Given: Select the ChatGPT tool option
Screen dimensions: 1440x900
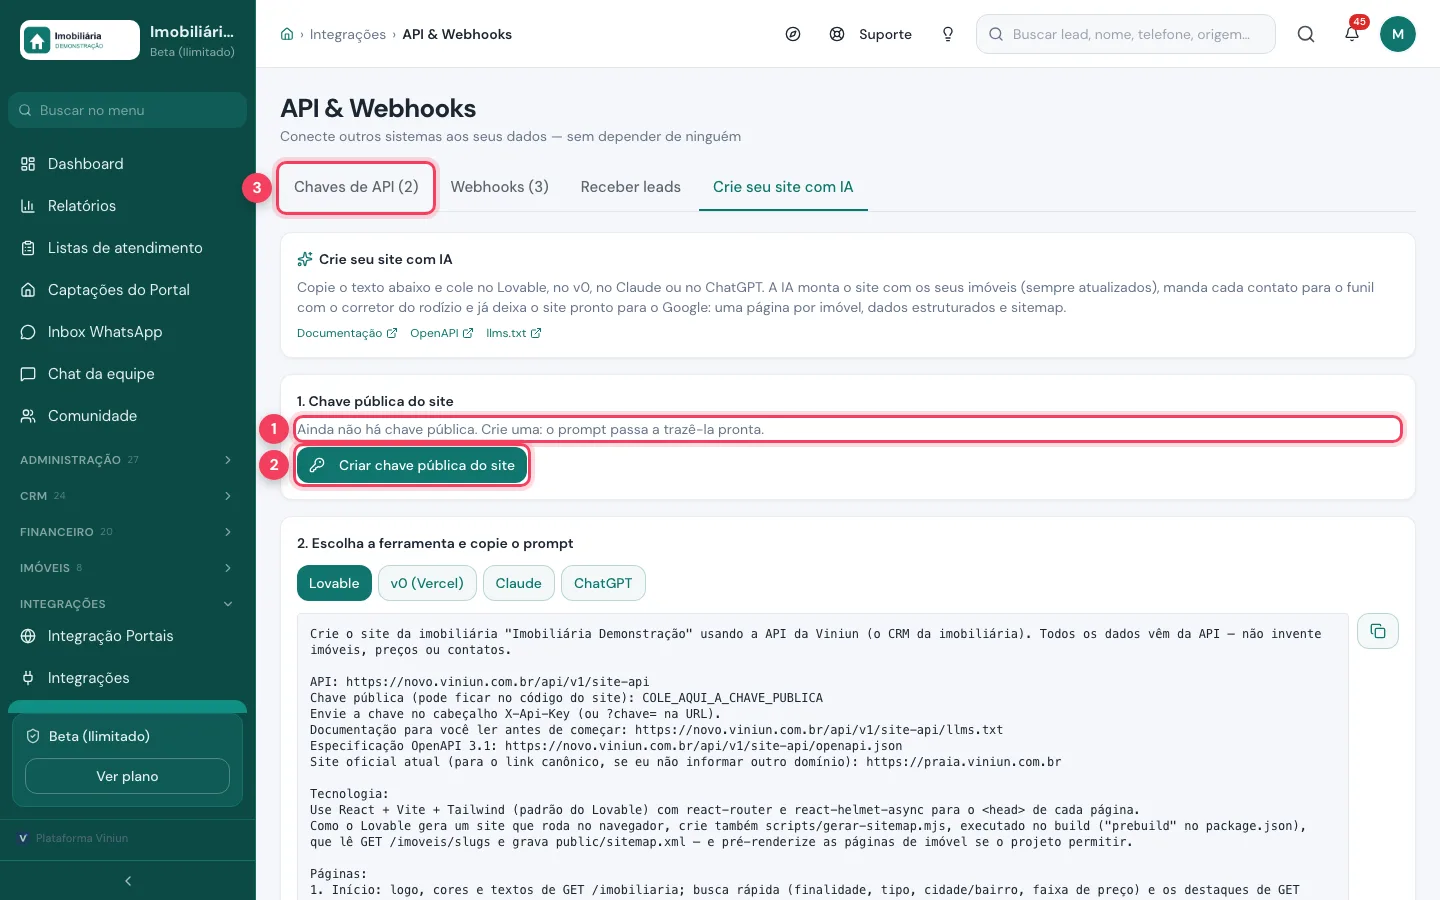Looking at the screenshot, I should (603, 583).
